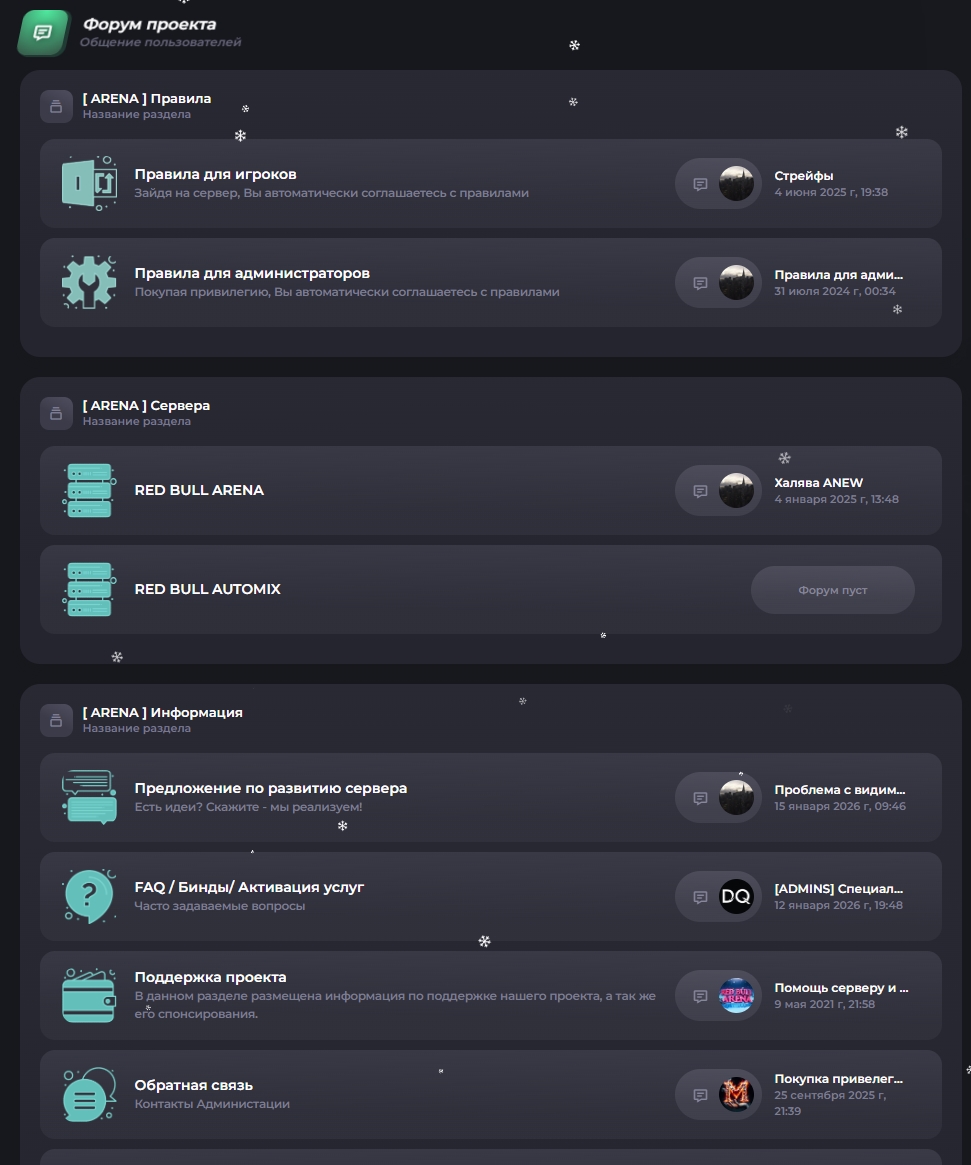The width and height of the screenshot is (971, 1165).
Task: Click the server rack icon for RED BULL AUTOMIX
Action: [x=89, y=589]
